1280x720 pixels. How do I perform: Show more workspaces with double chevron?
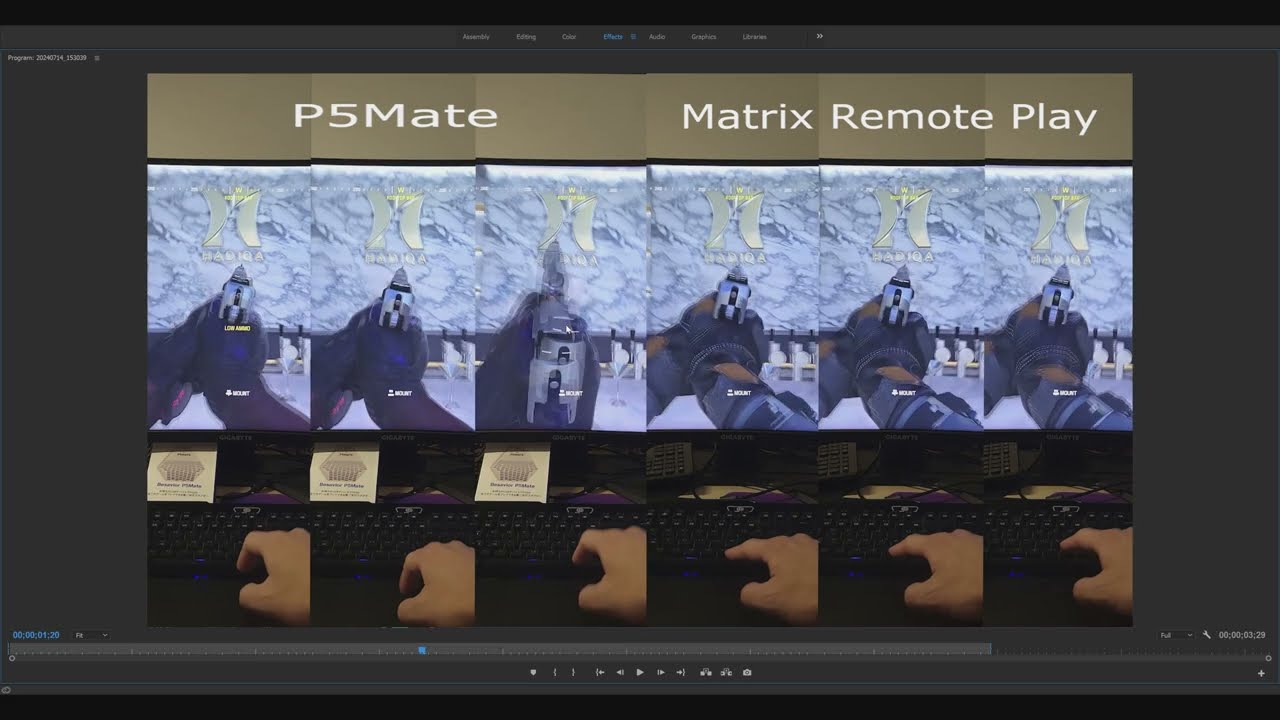tap(820, 36)
